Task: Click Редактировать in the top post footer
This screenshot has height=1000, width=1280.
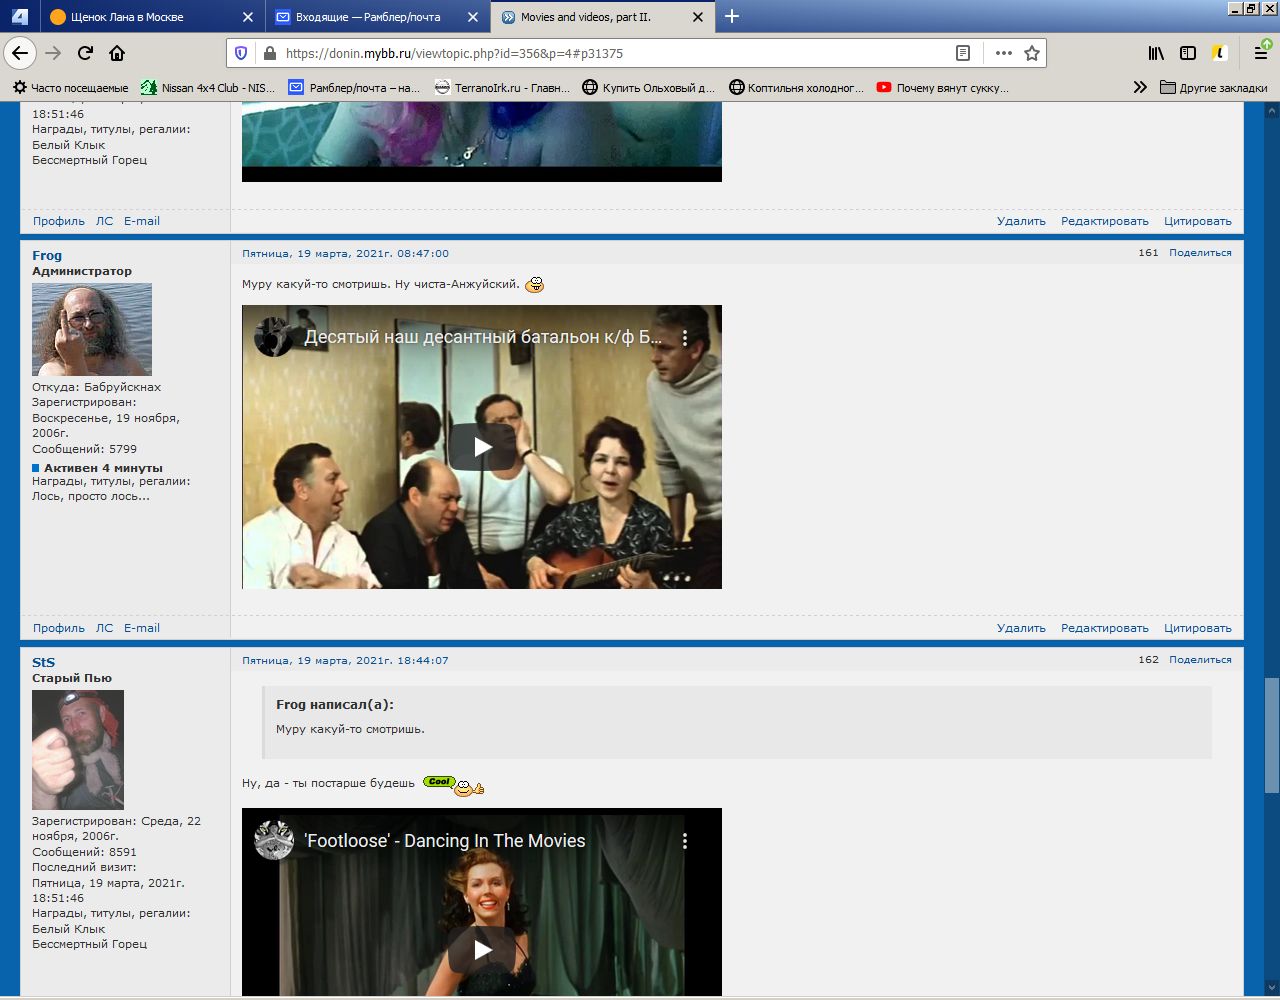Action: (1105, 221)
